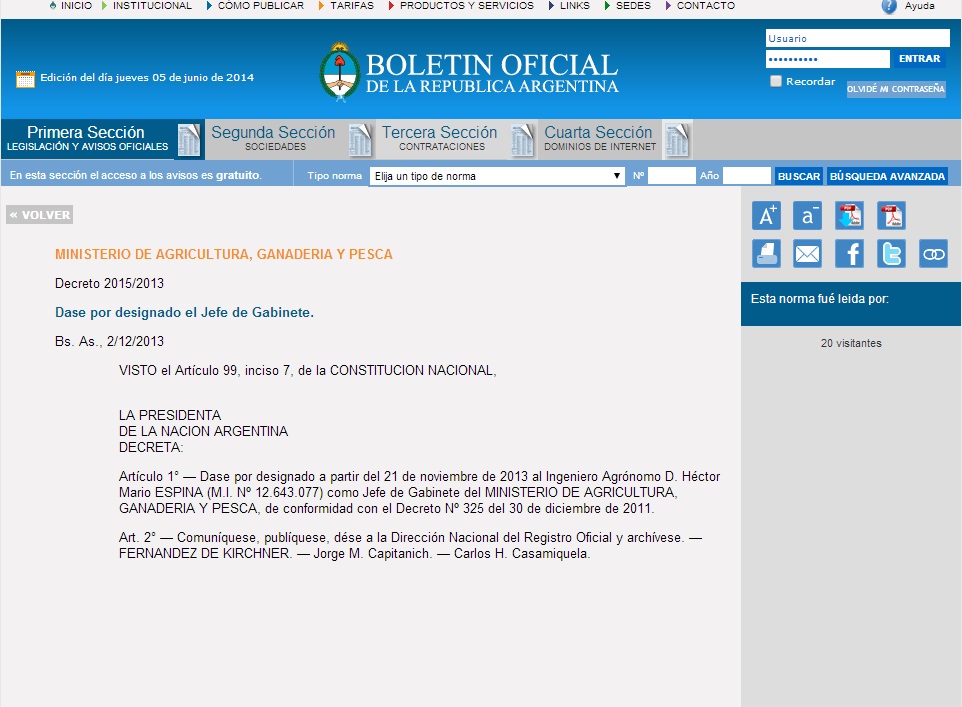Open TARIFAS in top navigation menu

point(350,6)
